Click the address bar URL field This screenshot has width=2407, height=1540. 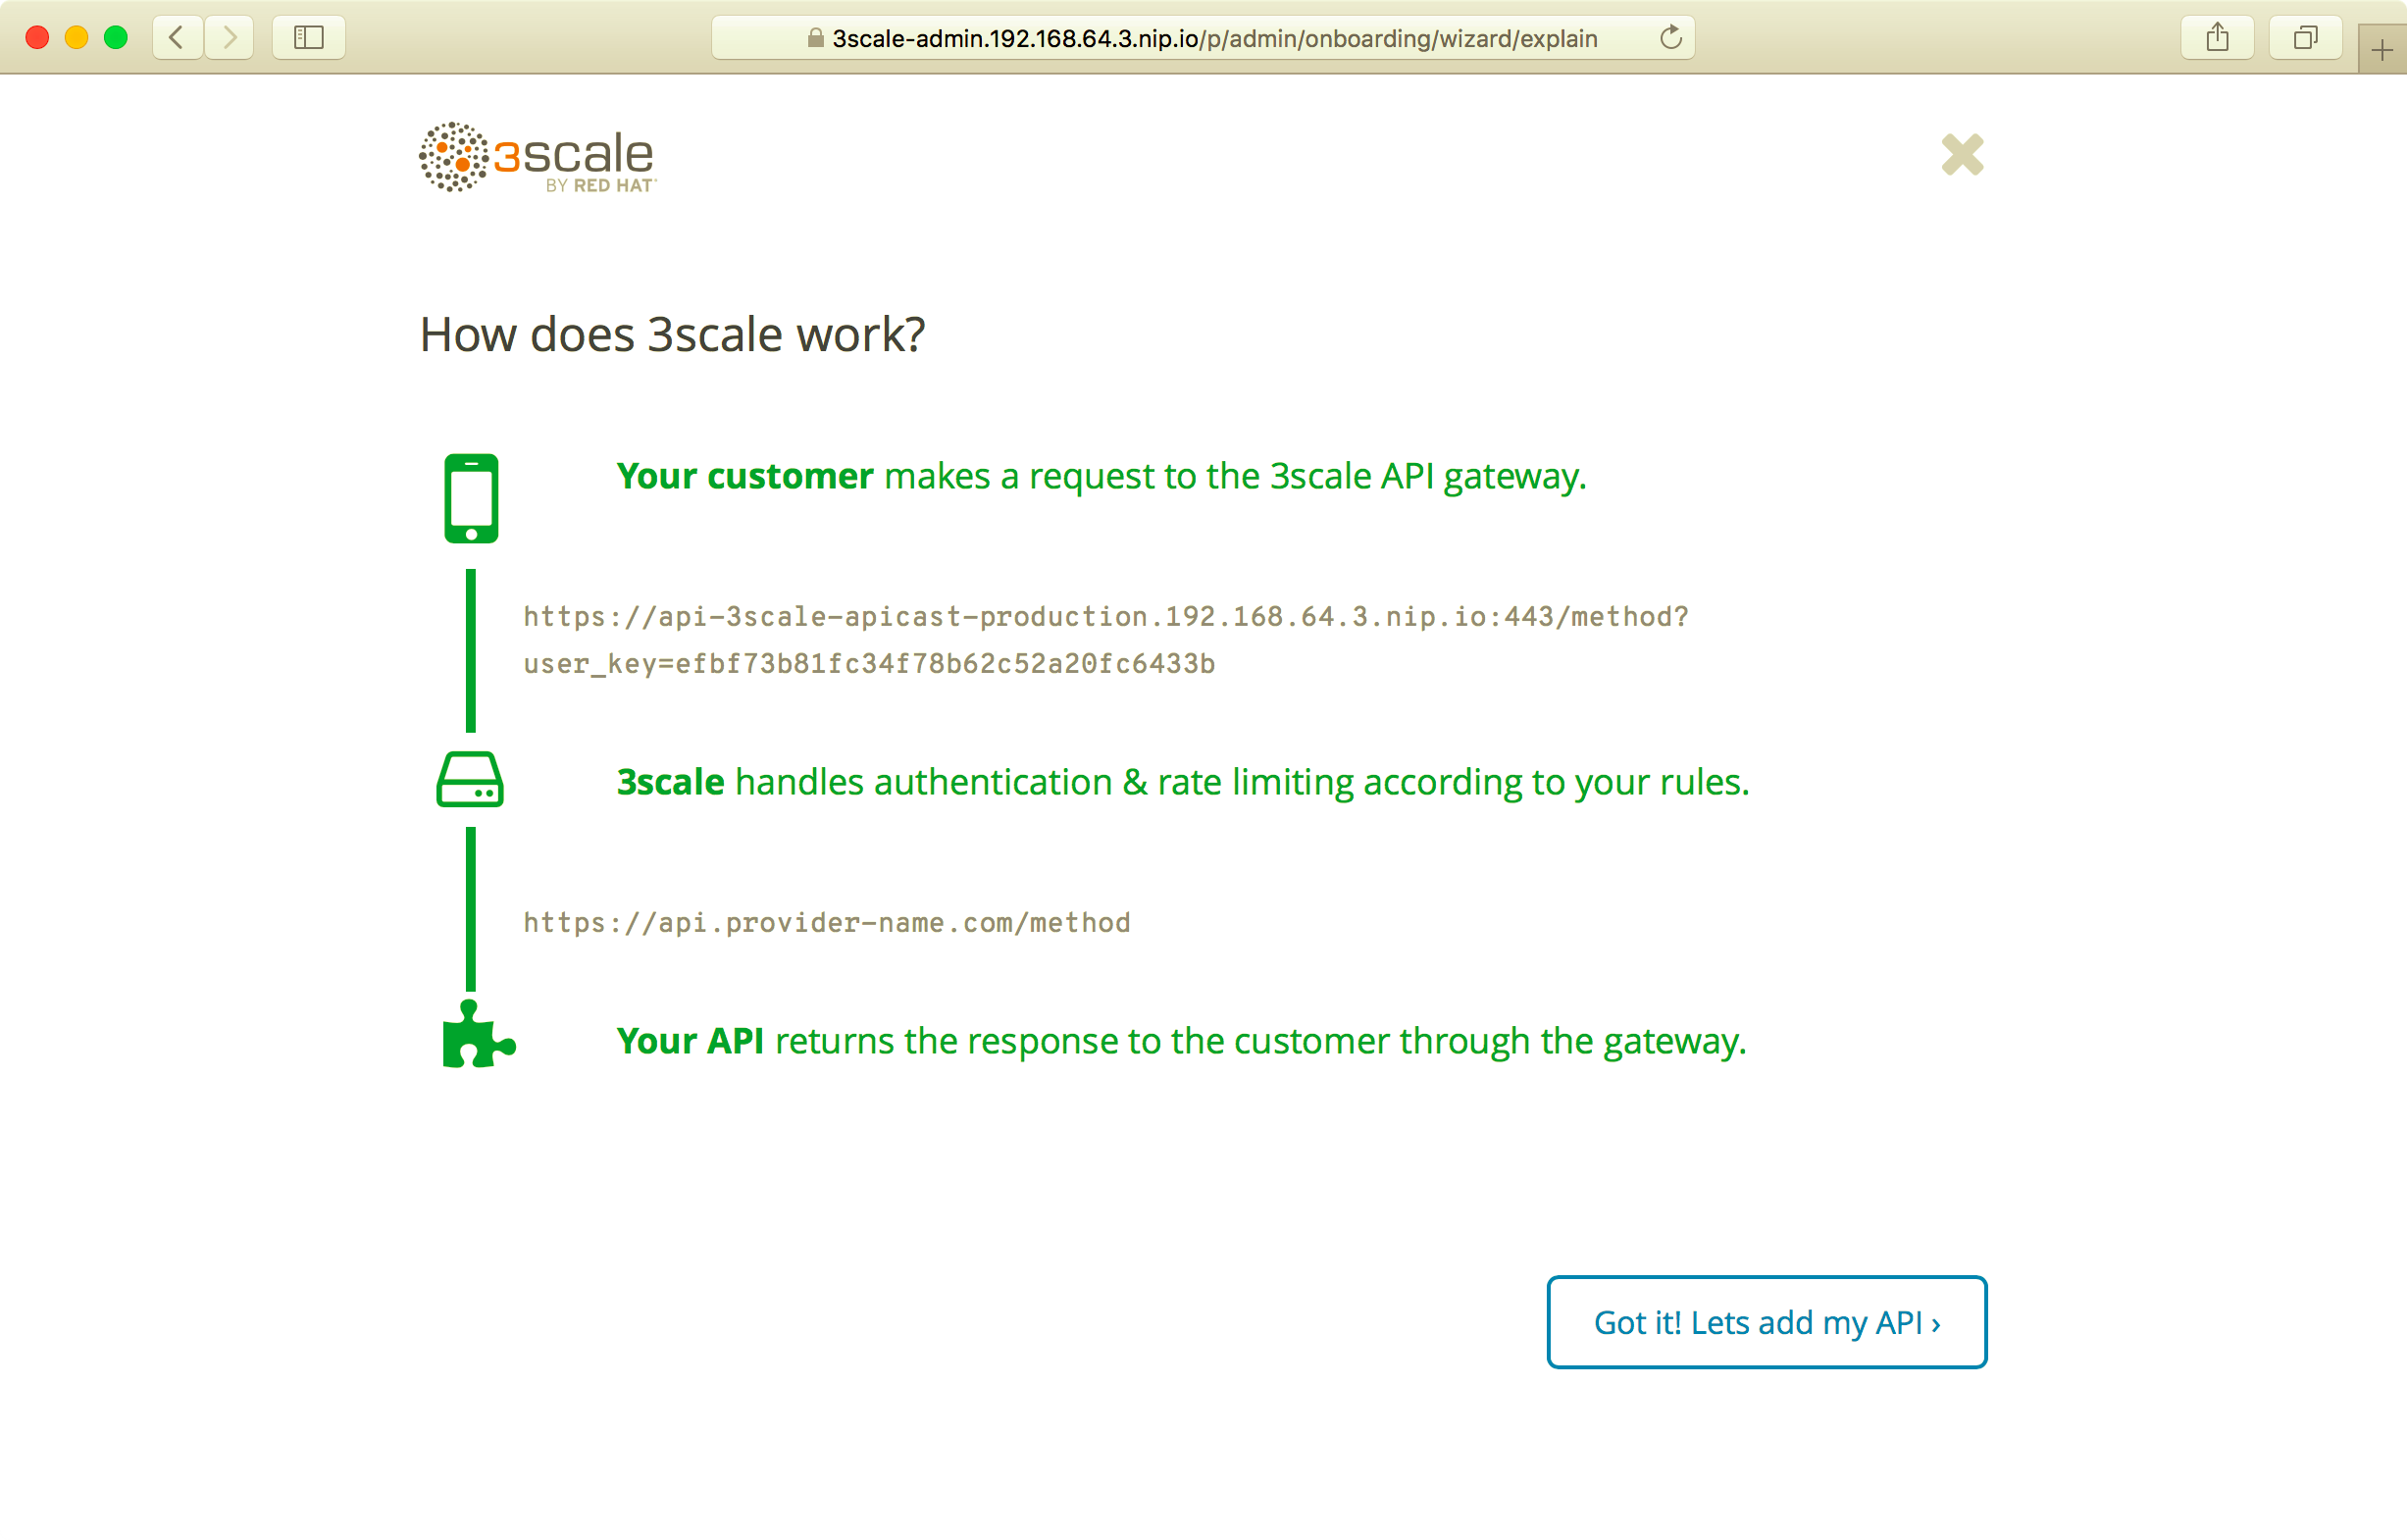click(x=1202, y=38)
